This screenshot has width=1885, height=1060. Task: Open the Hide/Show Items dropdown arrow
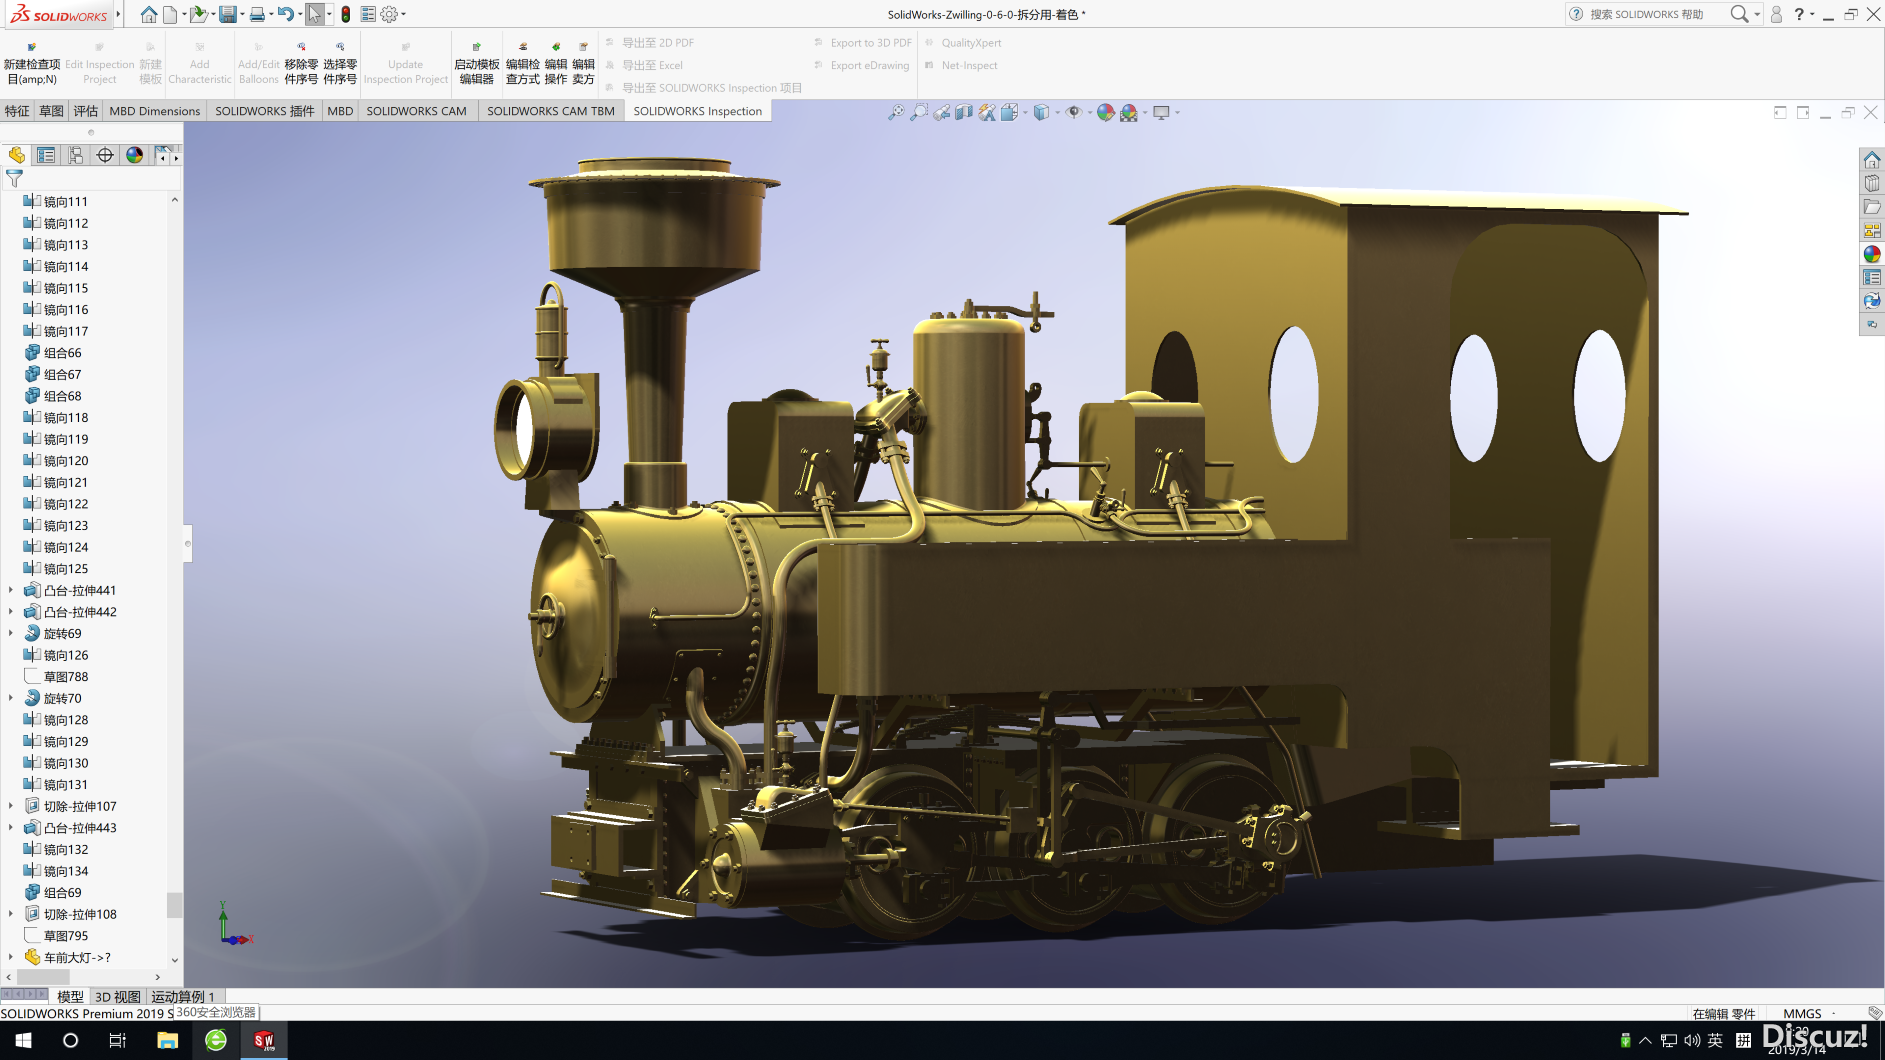1089,112
